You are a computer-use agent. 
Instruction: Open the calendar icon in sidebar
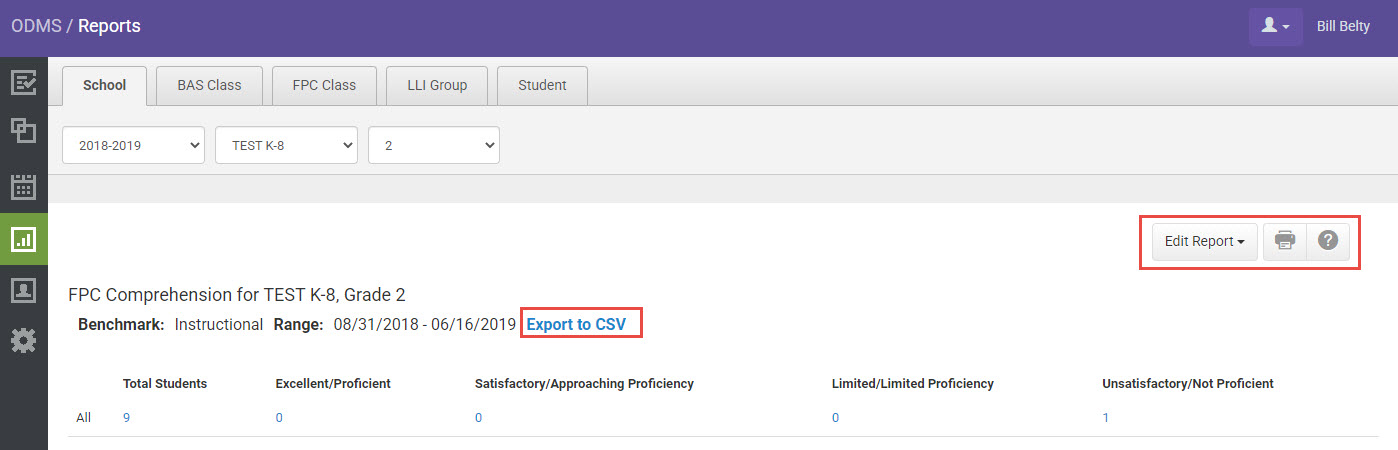tap(23, 186)
